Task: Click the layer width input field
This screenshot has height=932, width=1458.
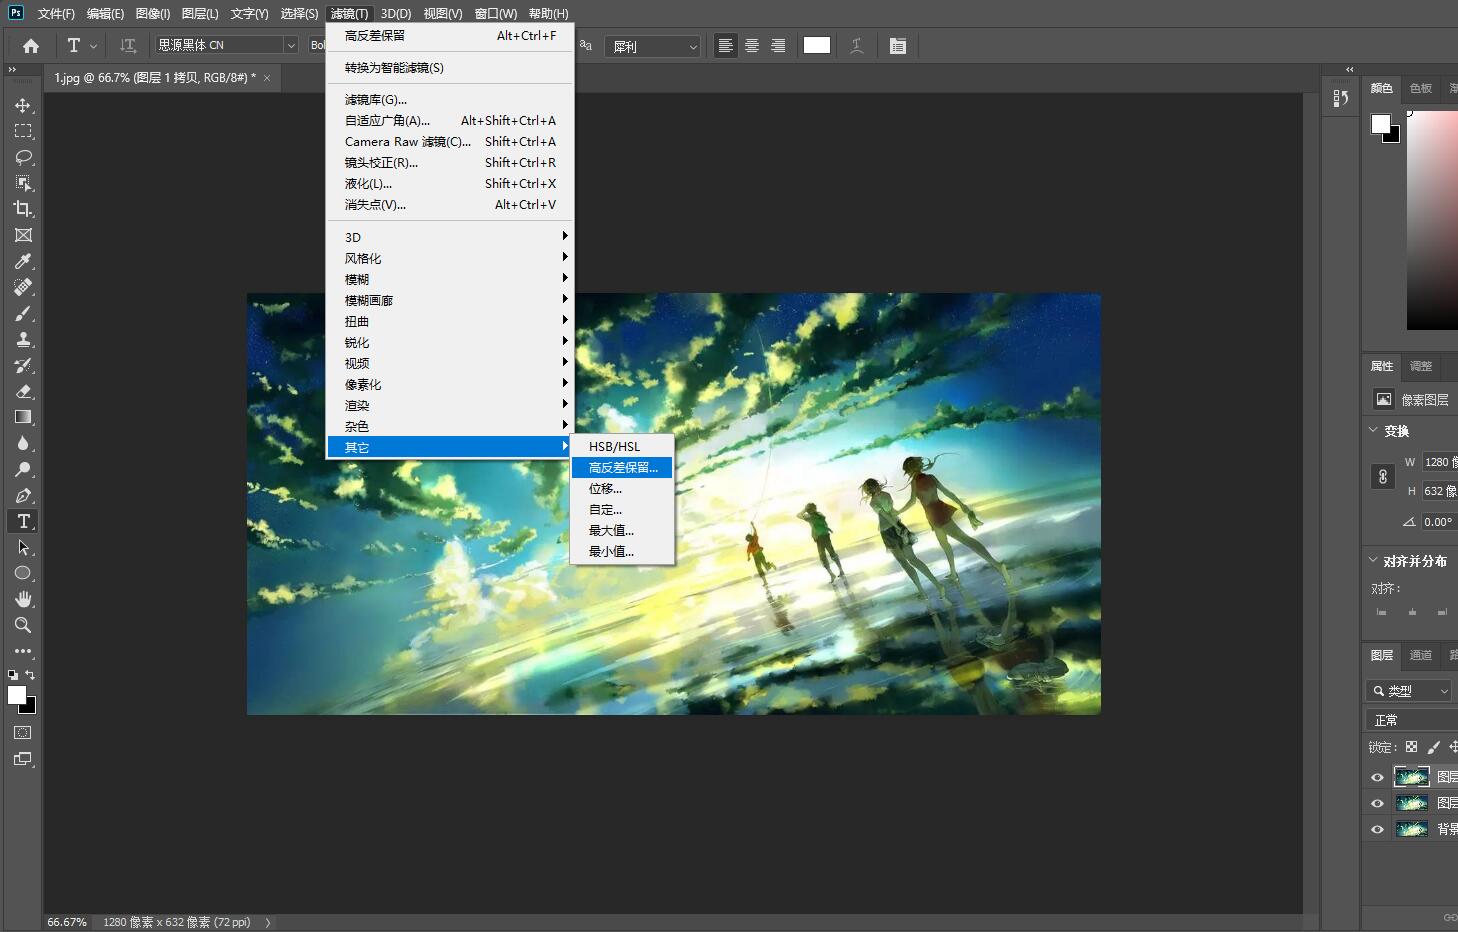Action: click(1439, 462)
